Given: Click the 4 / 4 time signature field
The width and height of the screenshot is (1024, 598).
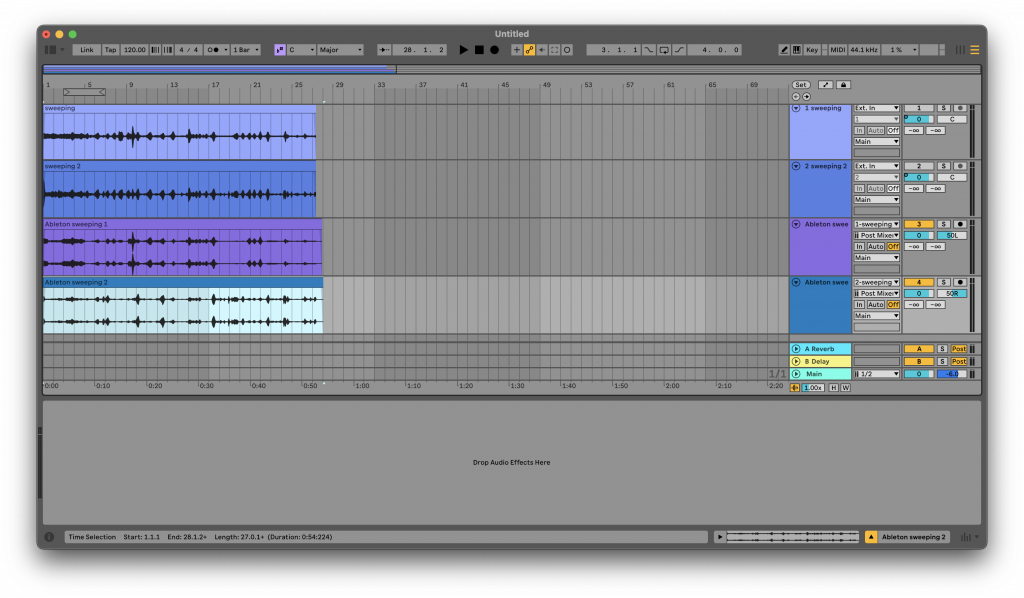Looking at the screenshot, I should click(x=189, y=50).
